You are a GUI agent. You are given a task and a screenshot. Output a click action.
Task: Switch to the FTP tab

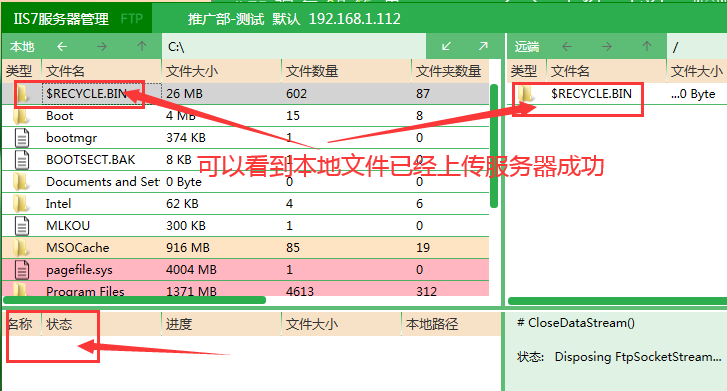[132, 19]
